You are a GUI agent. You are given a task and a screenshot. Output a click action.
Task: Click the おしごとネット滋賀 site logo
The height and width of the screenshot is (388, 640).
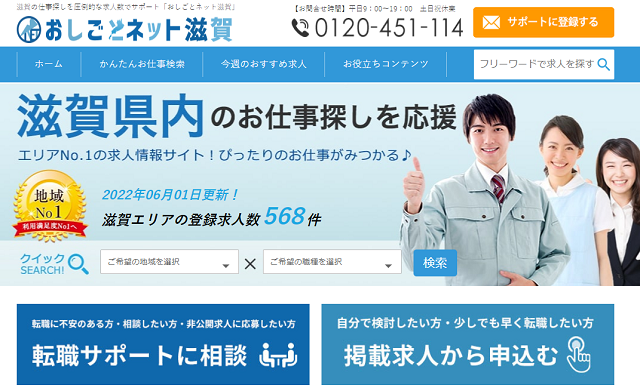tap(125, 29)
